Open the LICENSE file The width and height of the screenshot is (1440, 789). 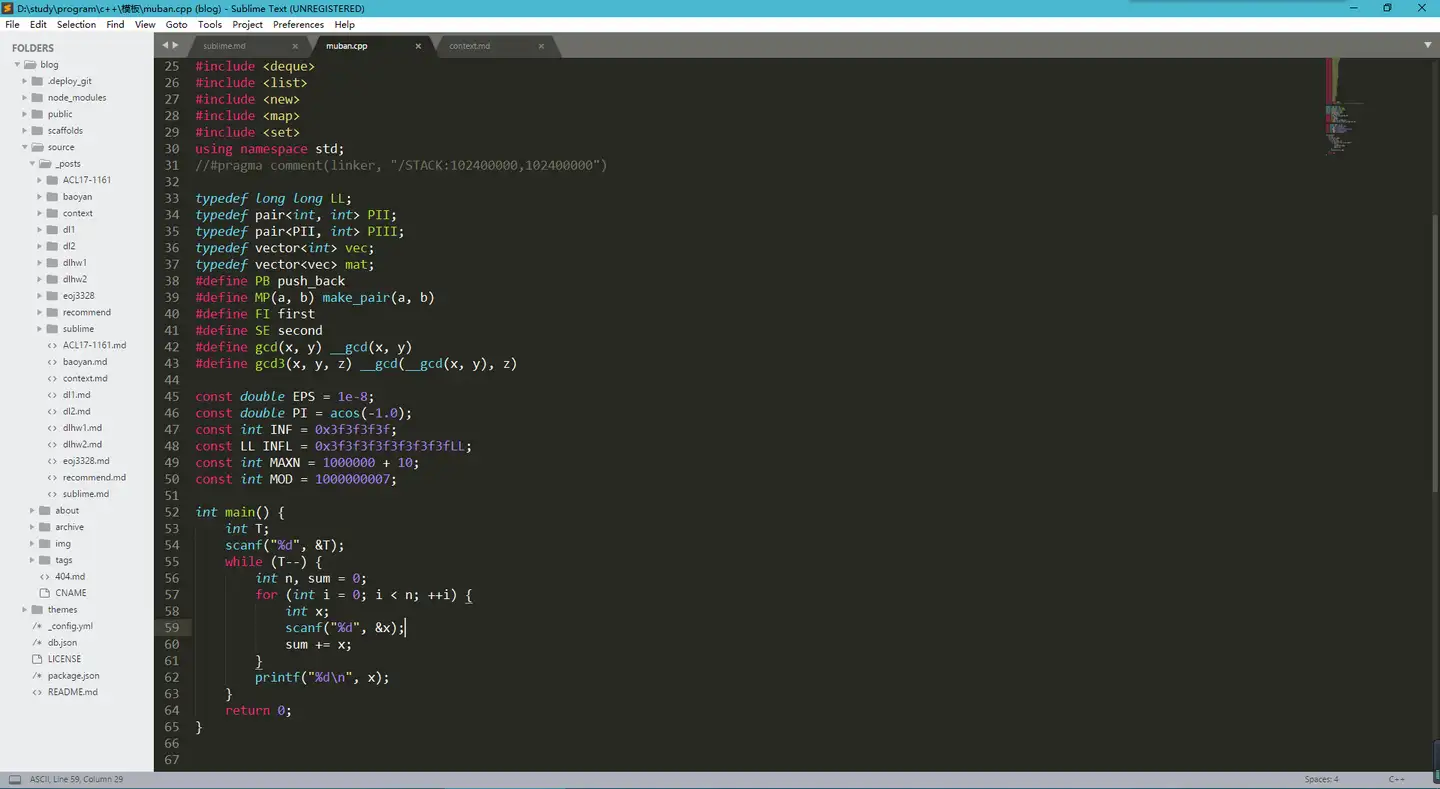point(64,659)
